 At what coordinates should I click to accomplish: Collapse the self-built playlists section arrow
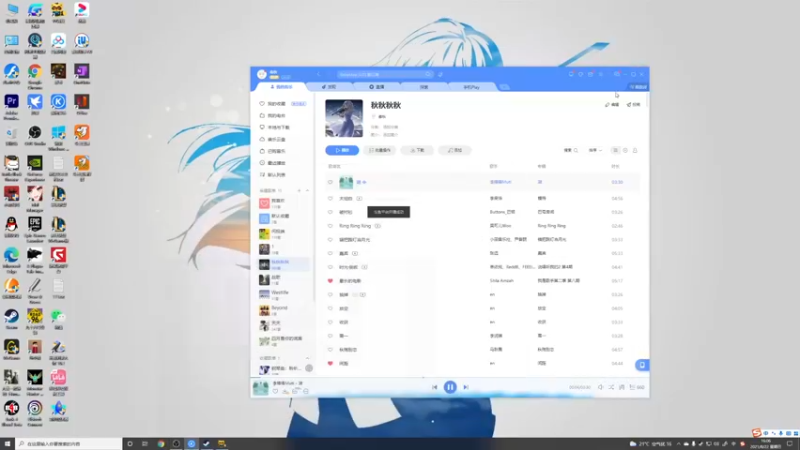(307, 190)
